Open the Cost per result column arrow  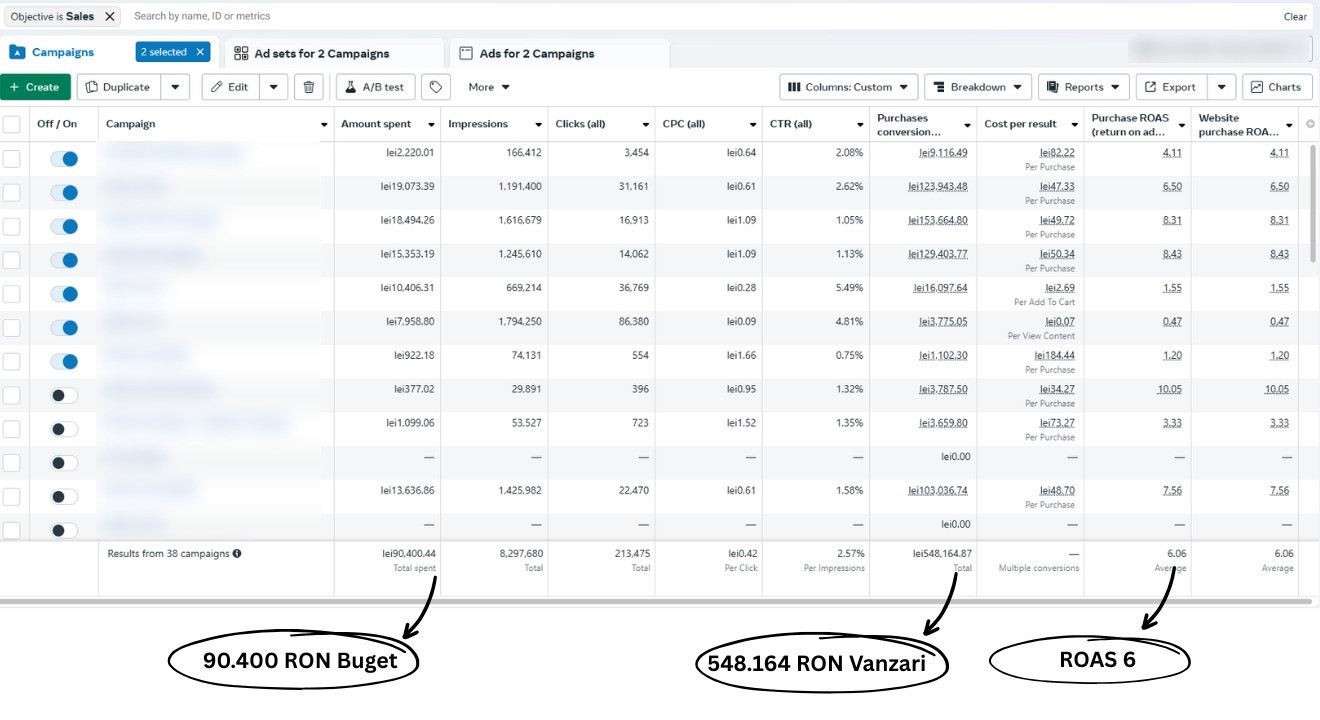1074,125
